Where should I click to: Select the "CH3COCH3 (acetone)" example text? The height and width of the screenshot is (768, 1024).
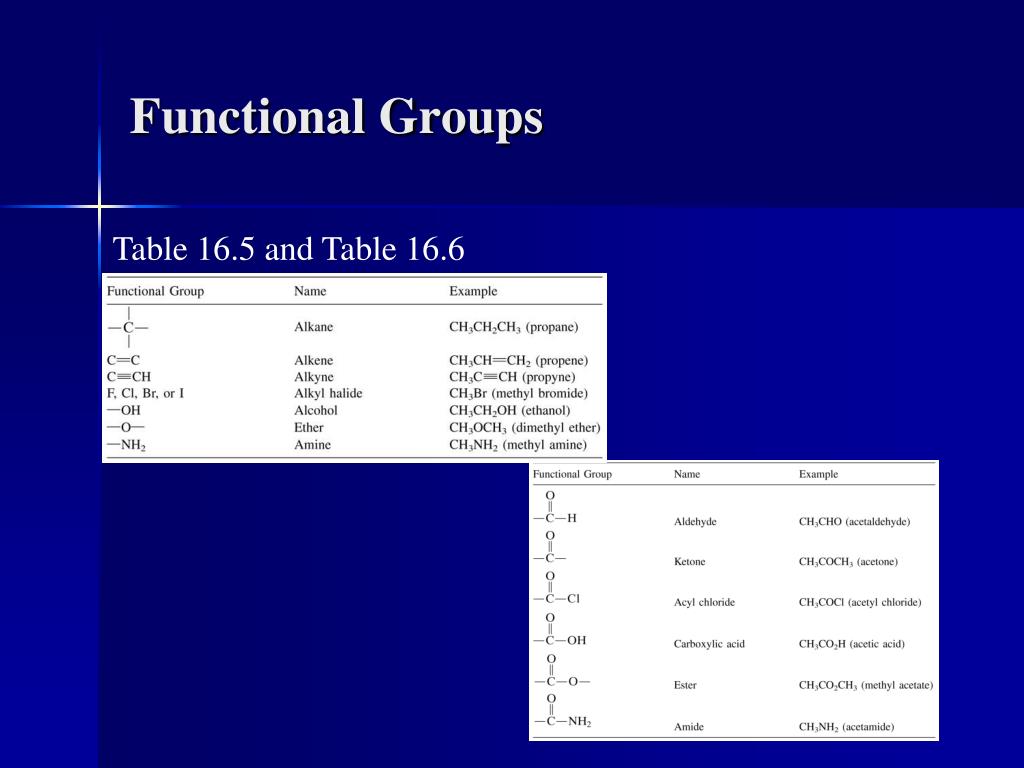pos(848,562)
